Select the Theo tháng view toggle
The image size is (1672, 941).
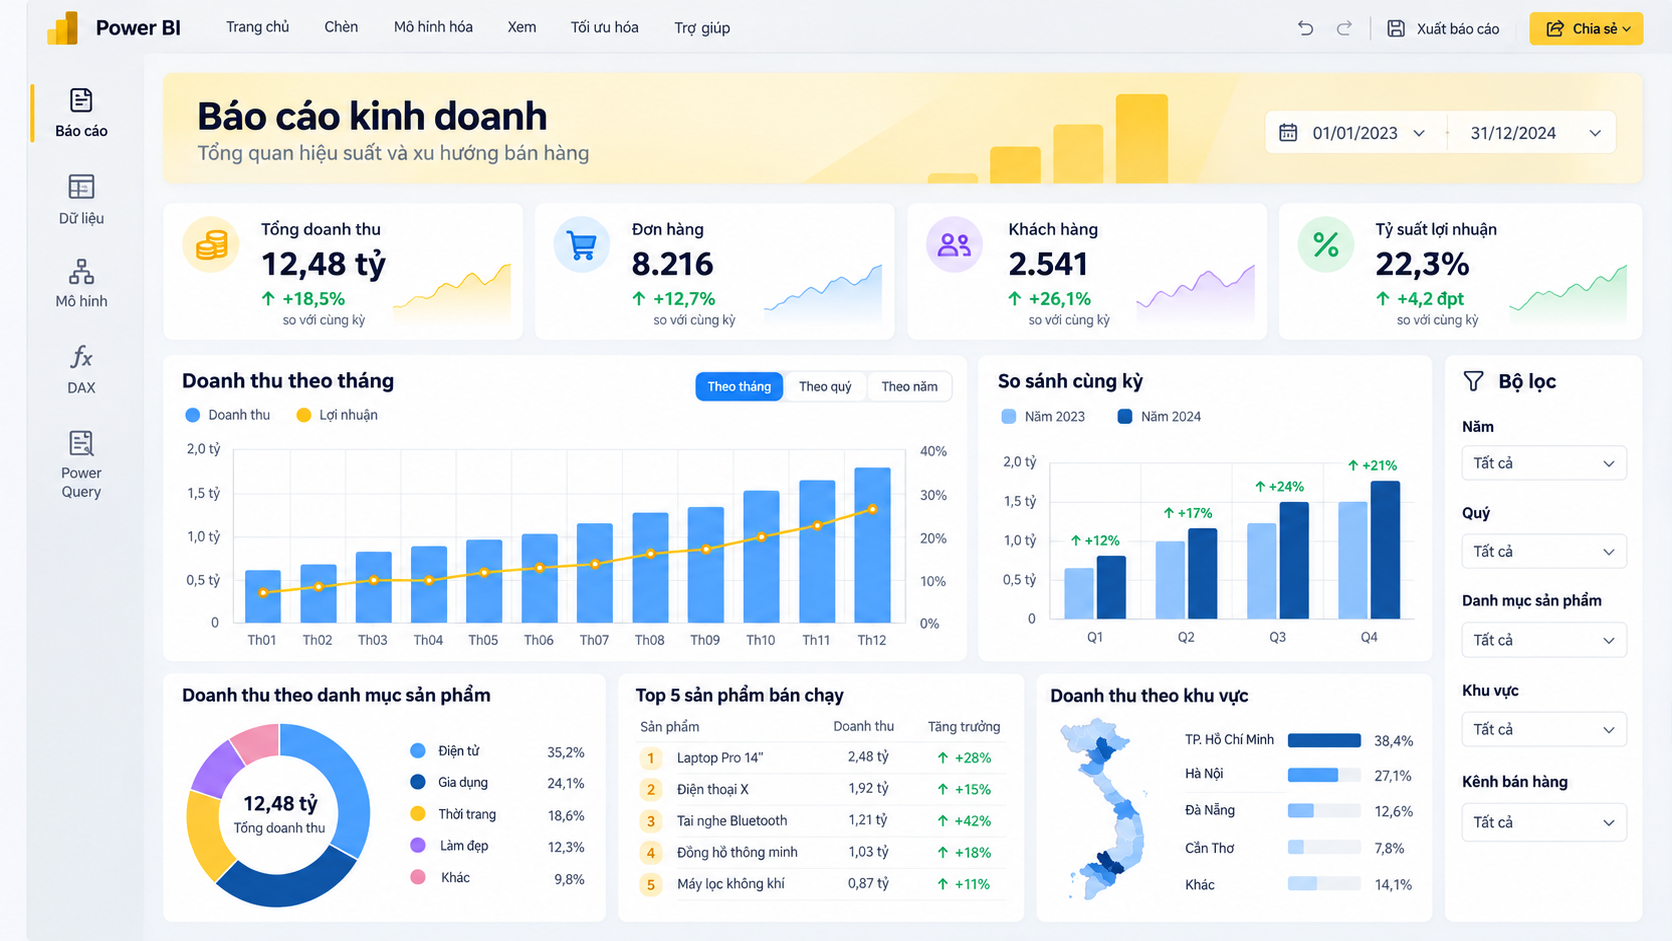(739, 387)
